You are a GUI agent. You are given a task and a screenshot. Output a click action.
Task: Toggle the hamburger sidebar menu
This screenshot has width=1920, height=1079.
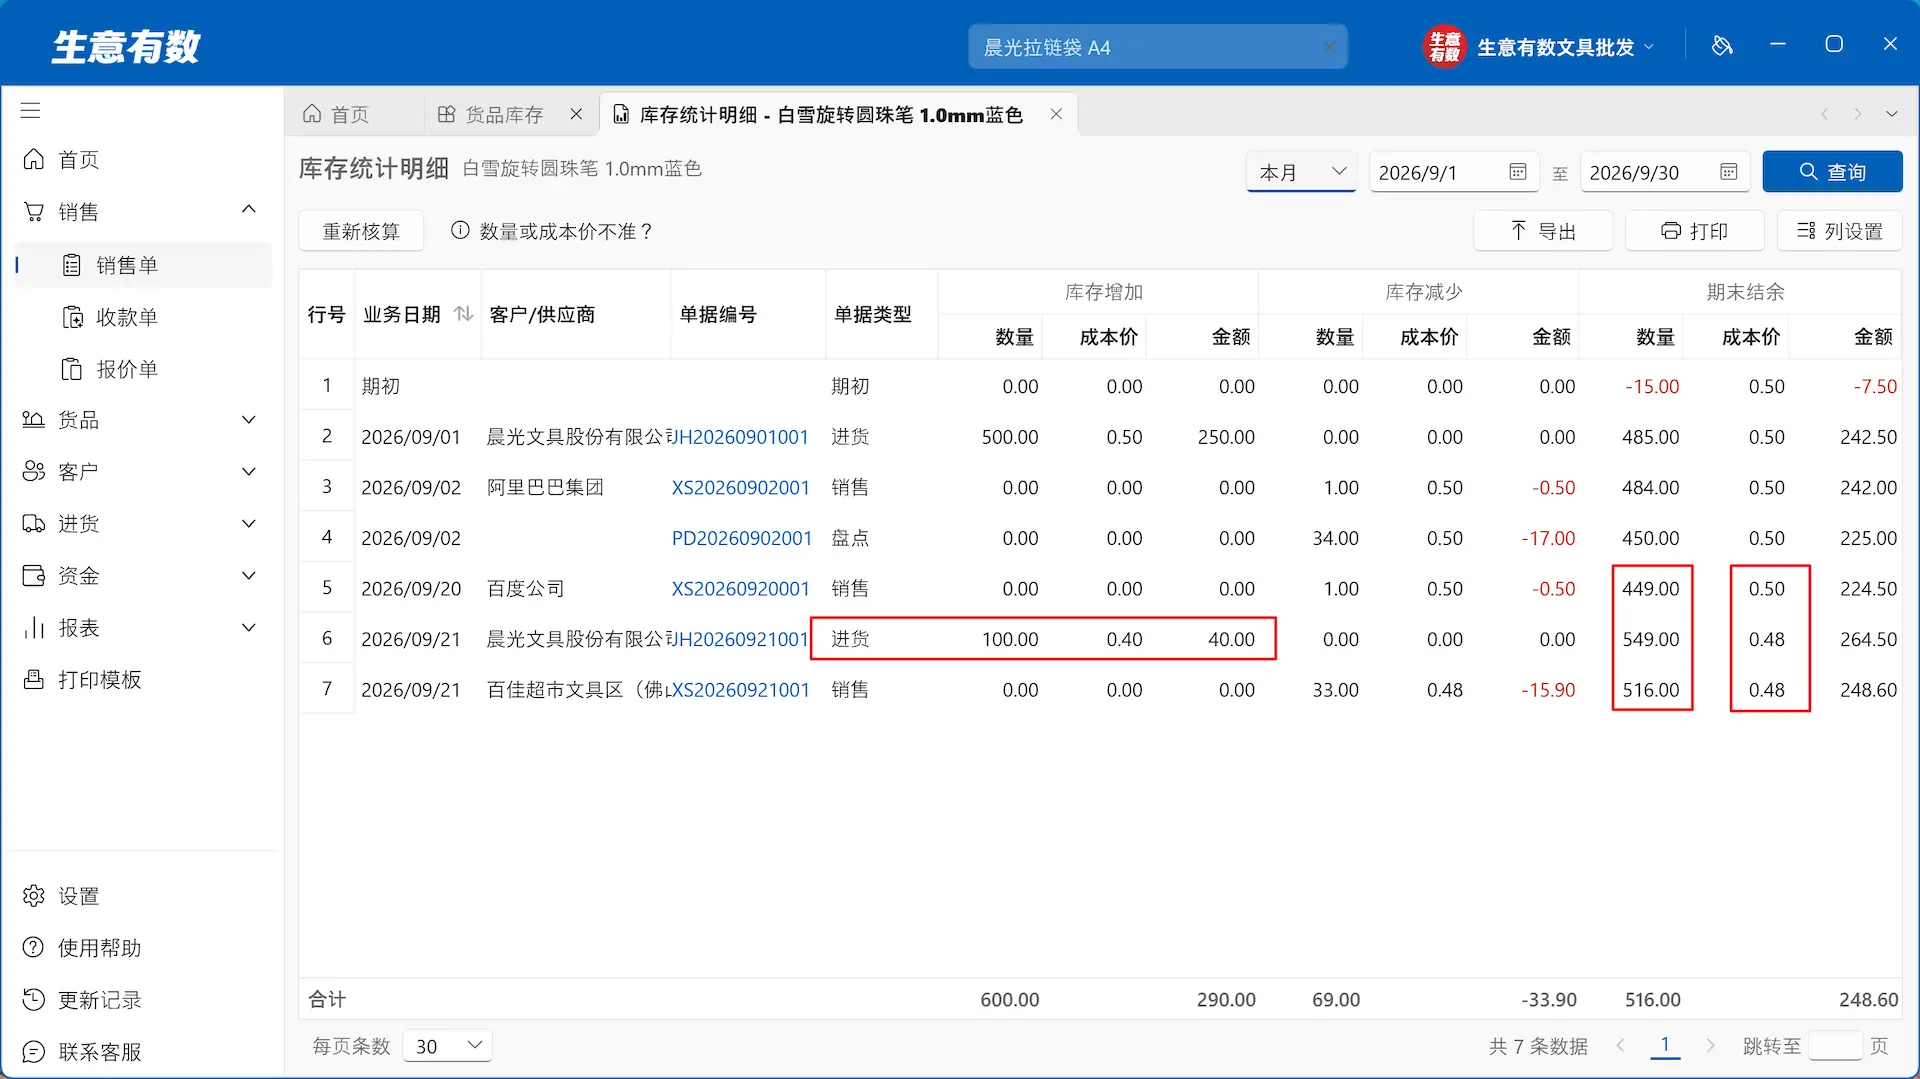tap(30, 110)
